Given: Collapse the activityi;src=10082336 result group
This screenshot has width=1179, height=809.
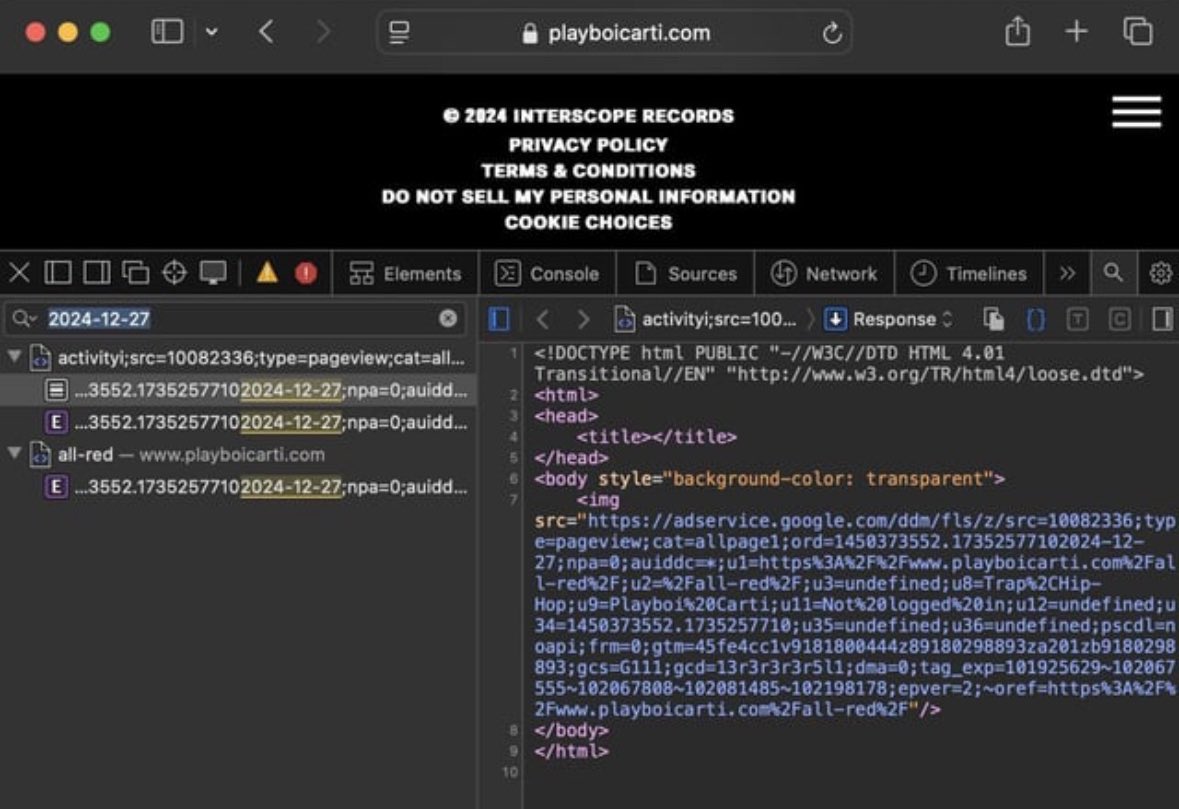Looking at the screenshot, I should (14, 357).
